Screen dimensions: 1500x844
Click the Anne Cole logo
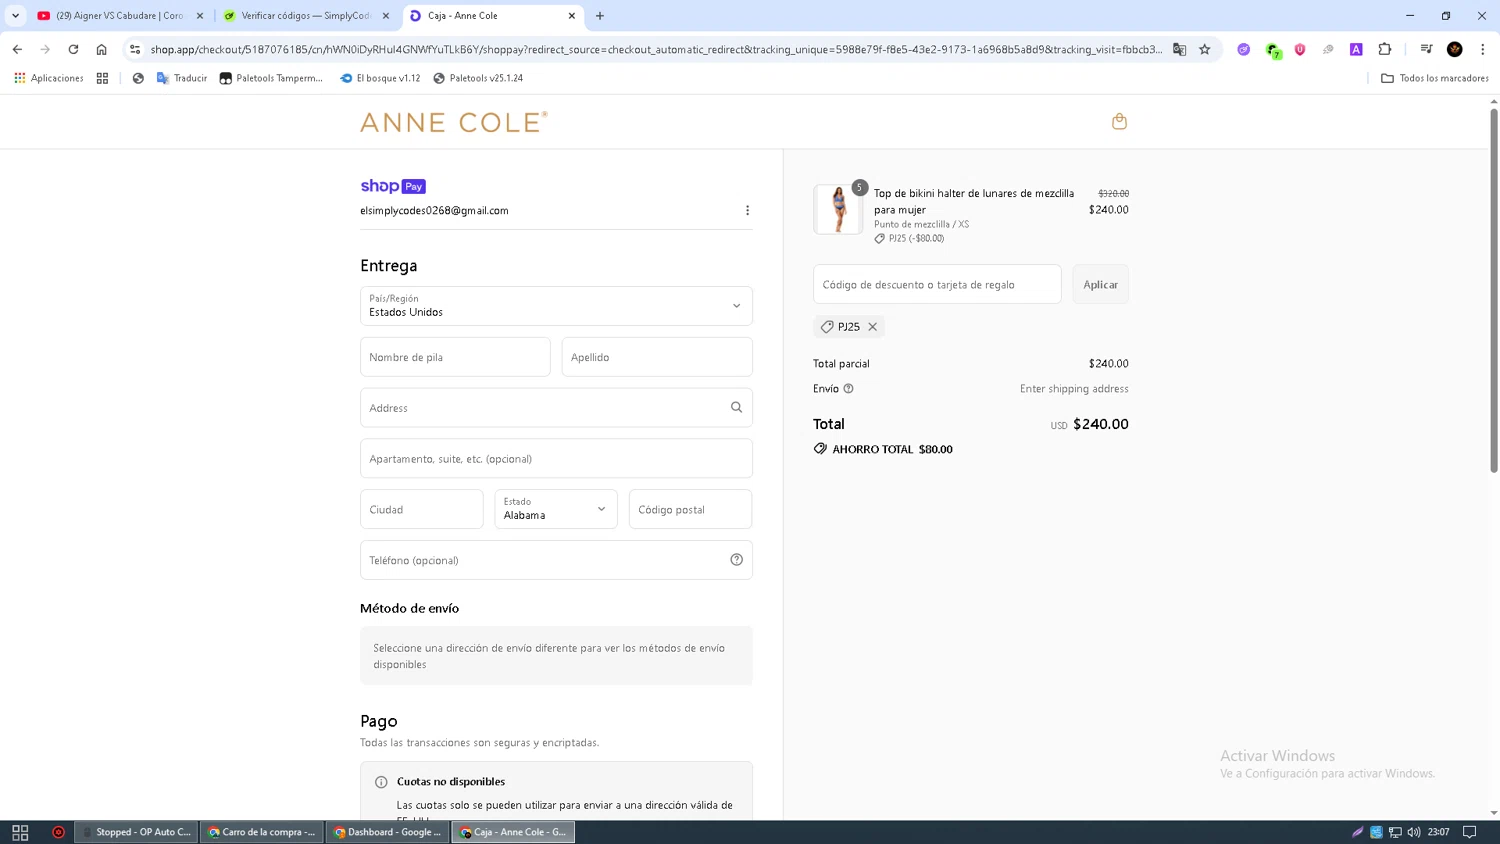pos(454,122)
